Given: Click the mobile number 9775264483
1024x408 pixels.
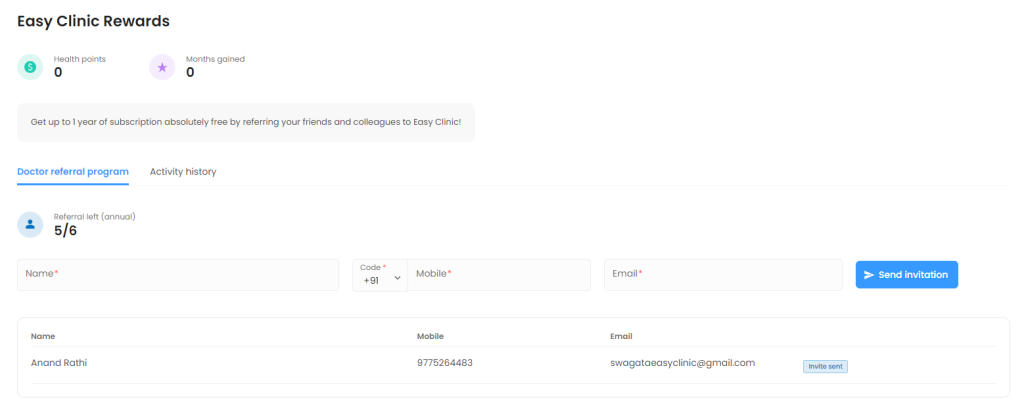Looking at the screenshot, I should [x=445, y=363].
